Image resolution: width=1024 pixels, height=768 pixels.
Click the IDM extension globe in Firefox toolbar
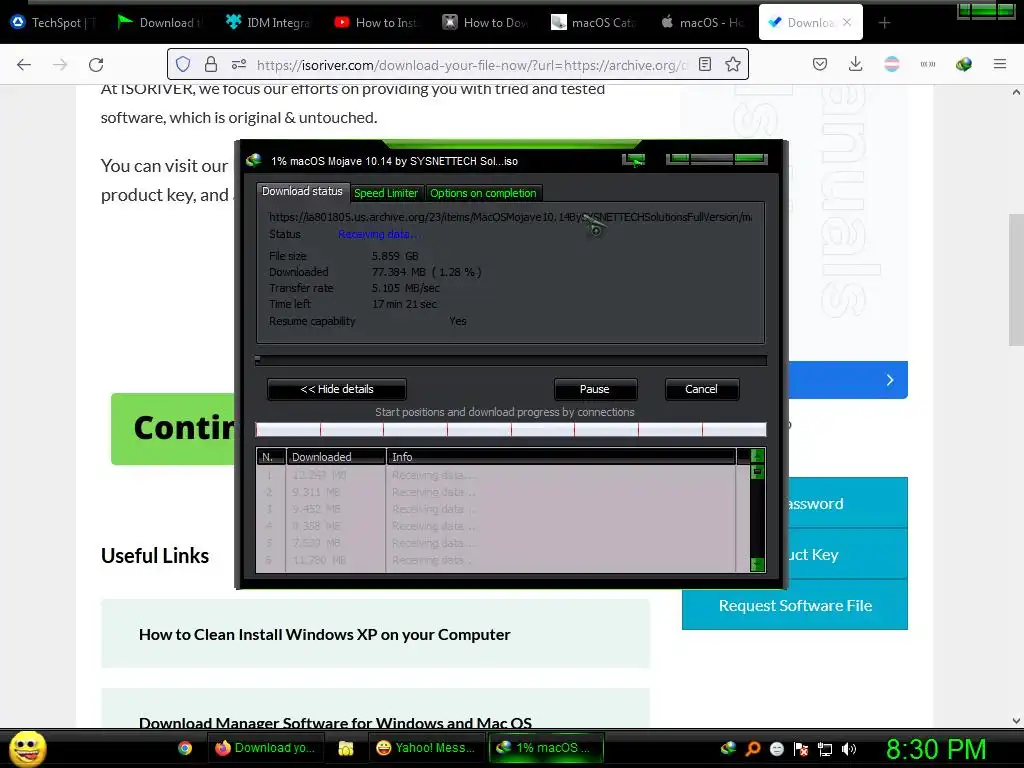click(963, 64)
